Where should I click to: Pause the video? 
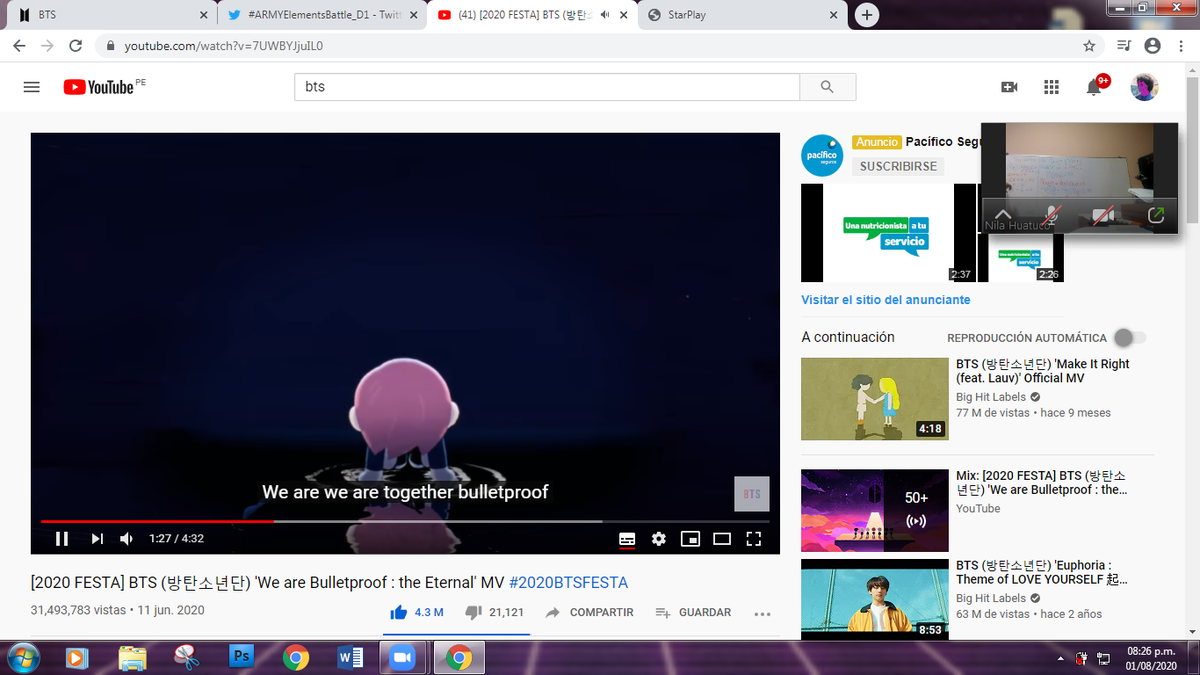pyautogui.click(x=62, y=538)
